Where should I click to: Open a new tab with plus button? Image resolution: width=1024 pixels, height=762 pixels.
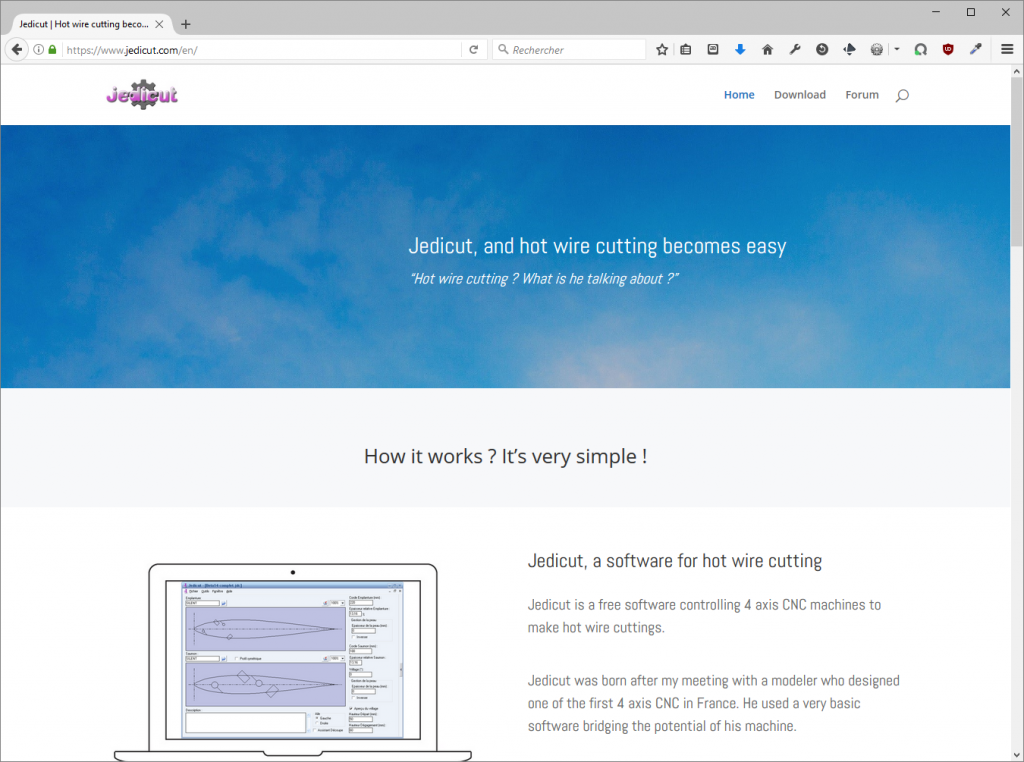[x=185, y=24]
